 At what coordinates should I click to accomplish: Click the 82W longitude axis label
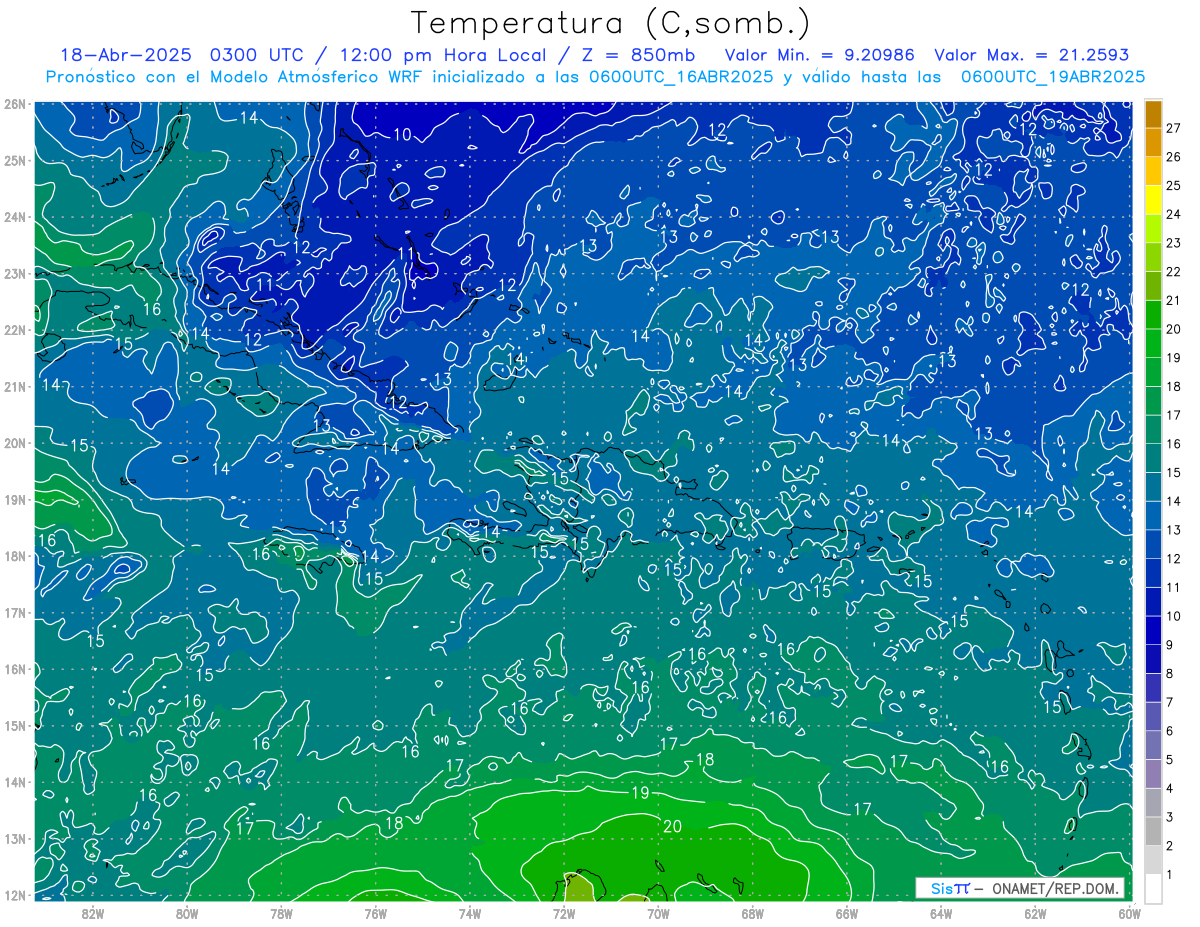pyautogui.click(x=93, y=913)
